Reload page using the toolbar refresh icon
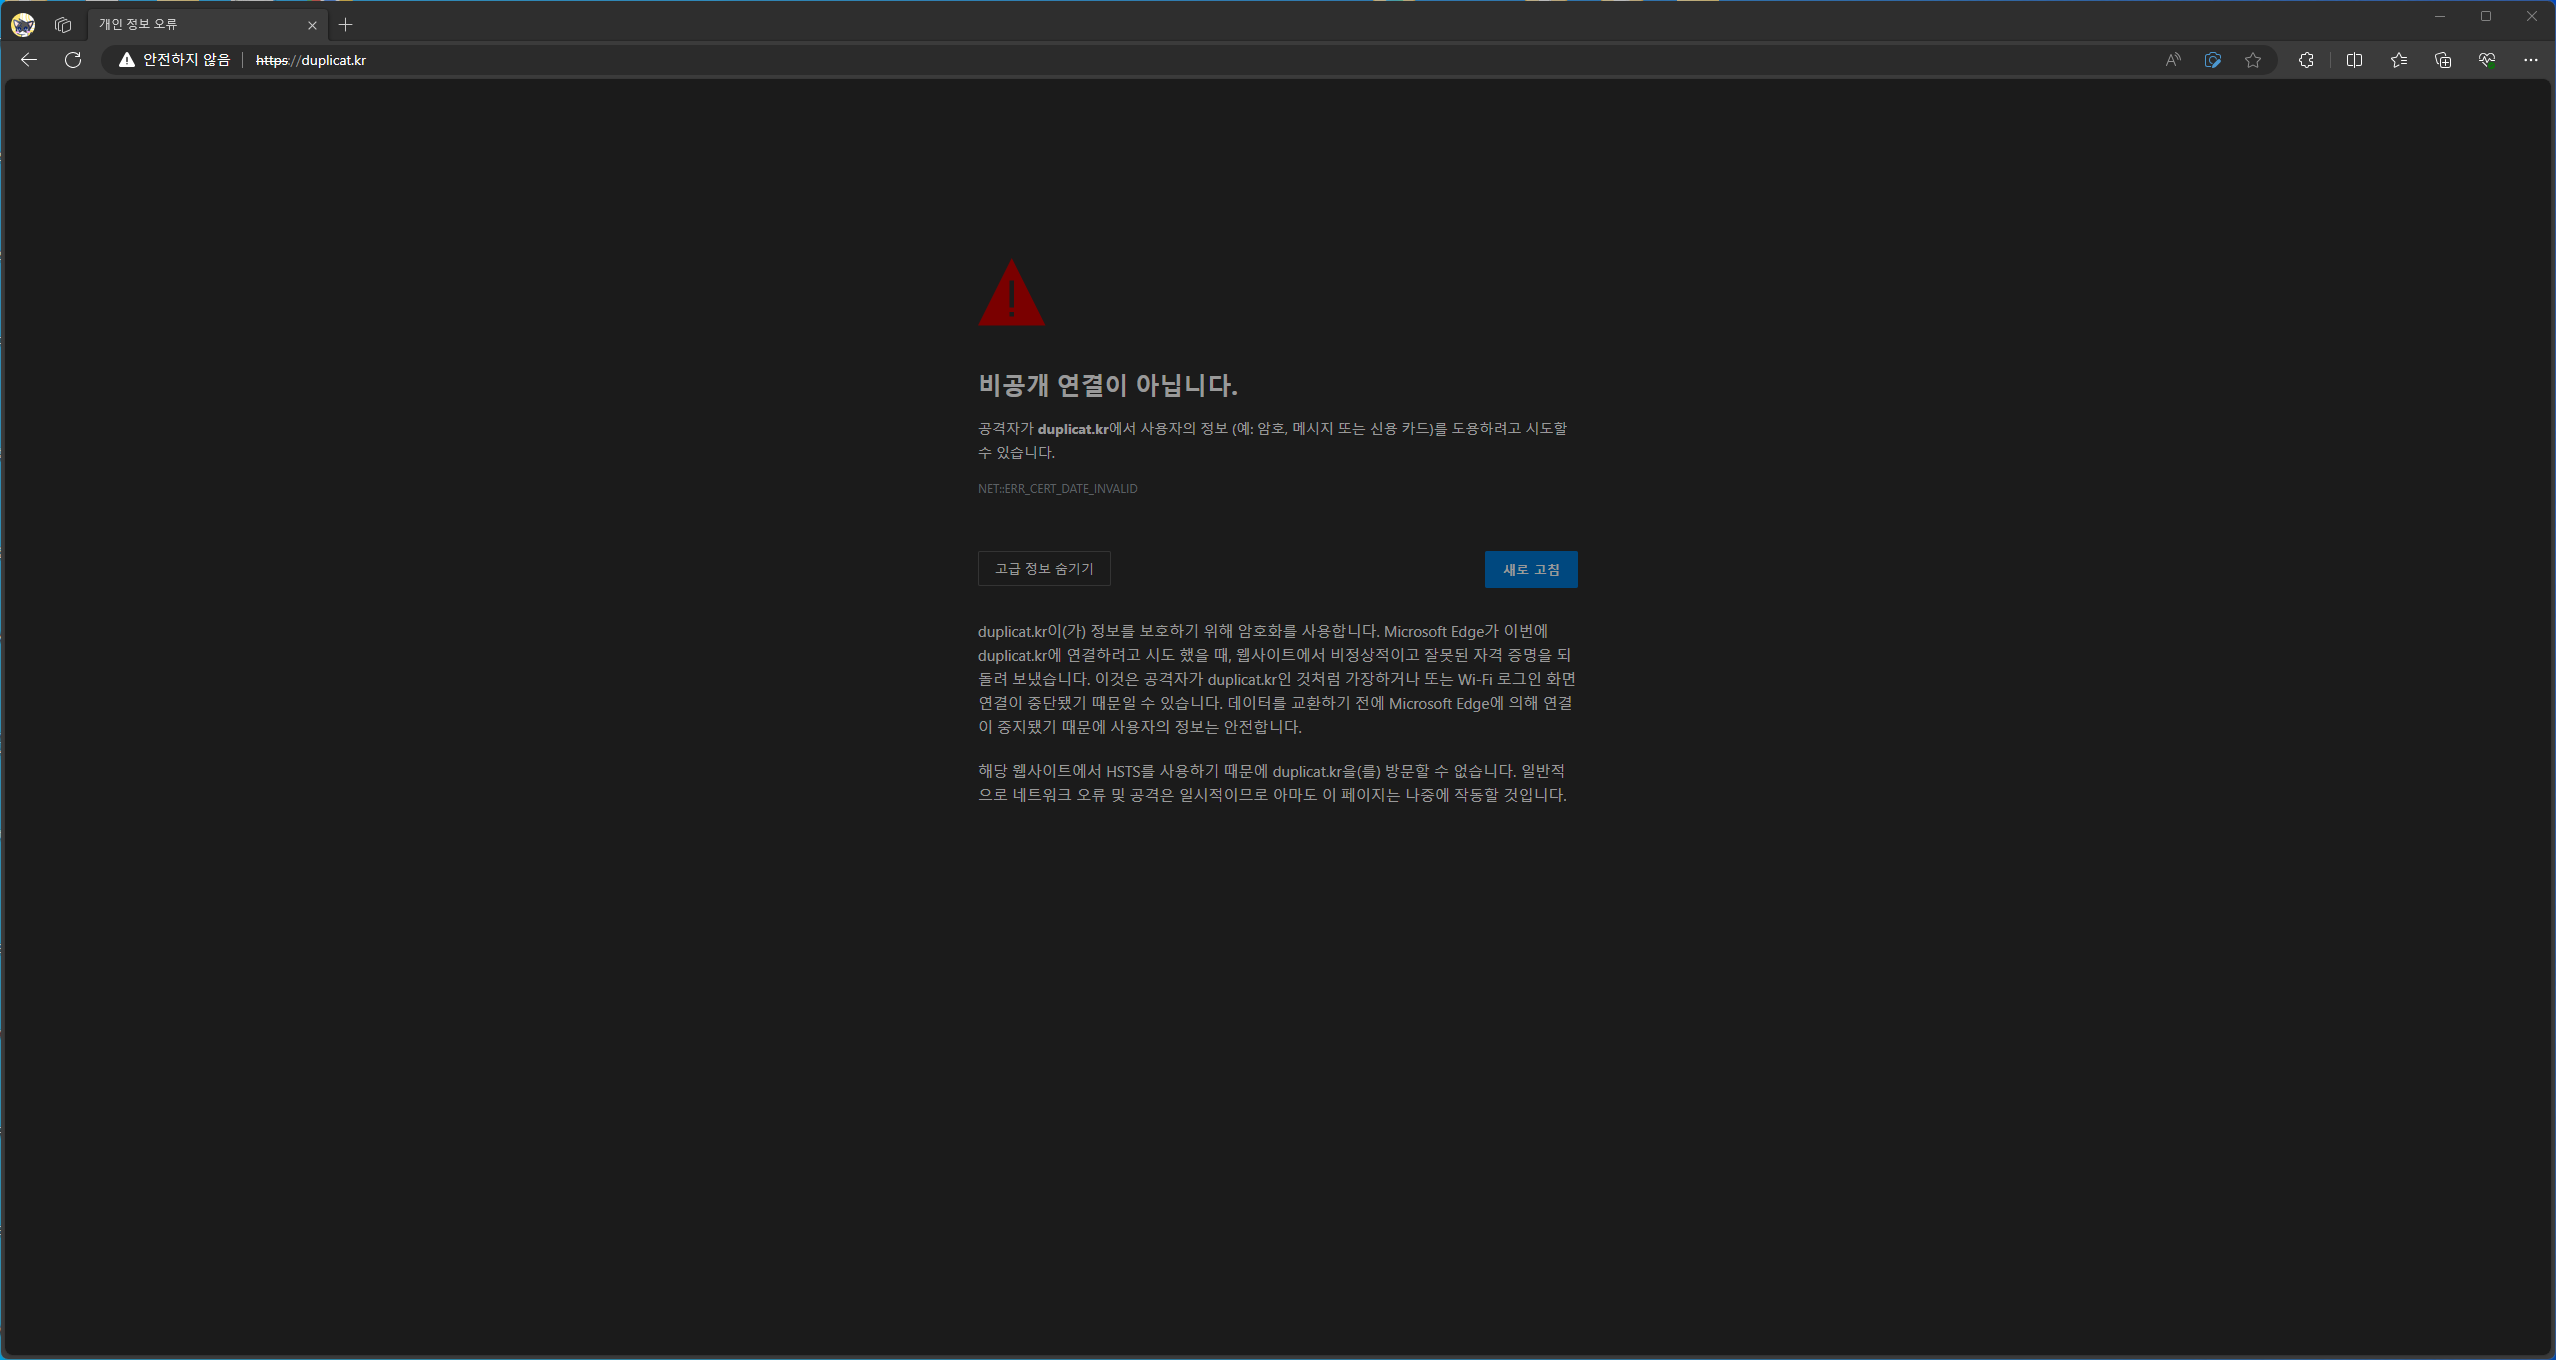 tap(73, 60)
